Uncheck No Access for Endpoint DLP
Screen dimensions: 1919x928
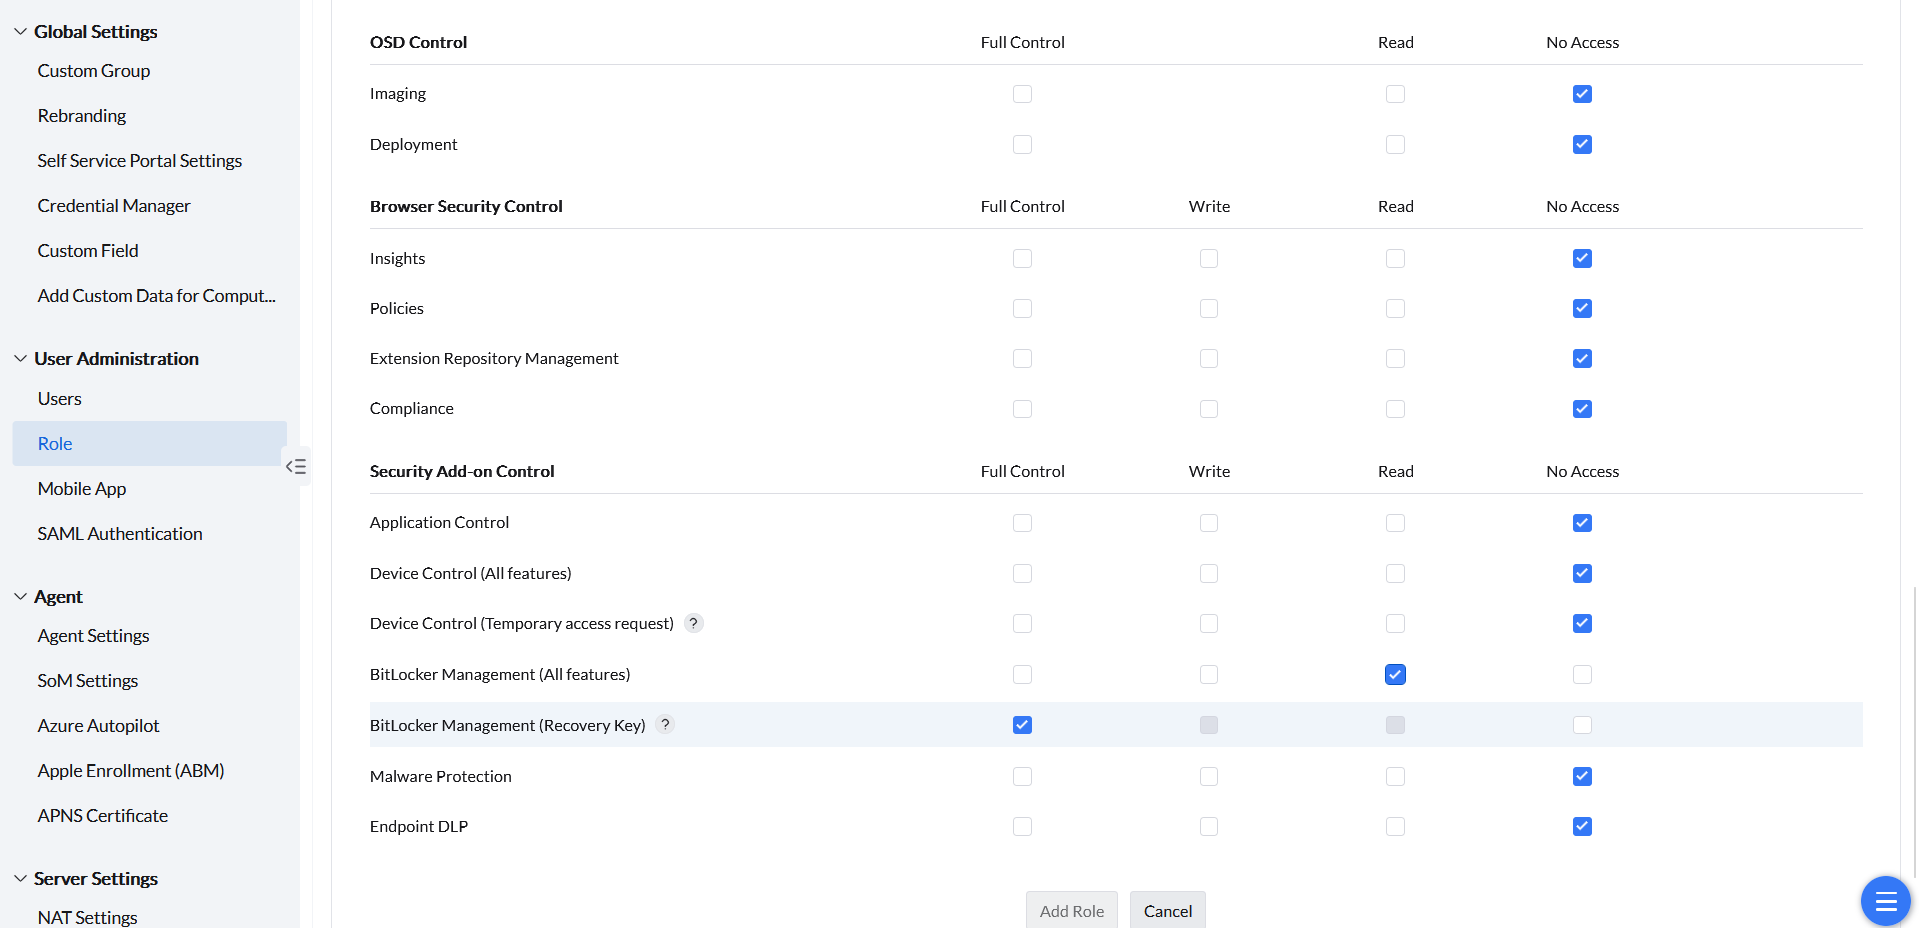pos(1582,826)
